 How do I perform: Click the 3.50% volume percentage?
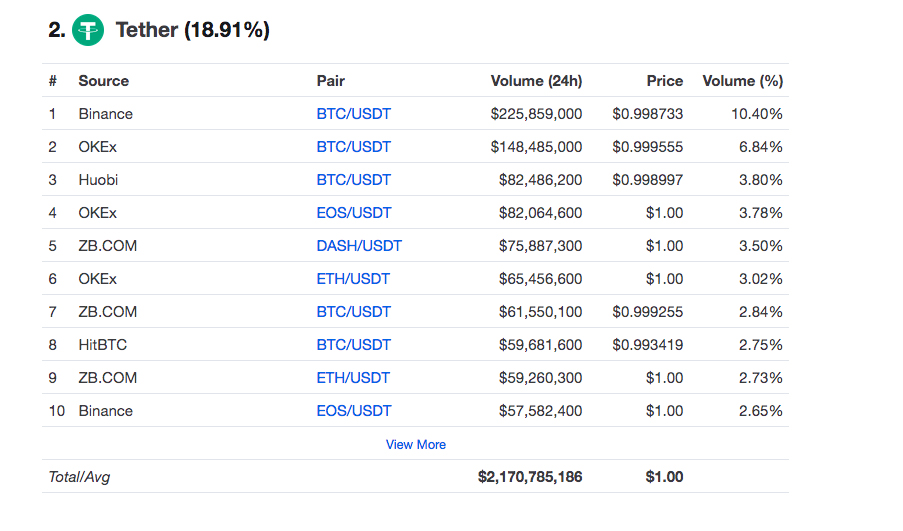(x=761, y=246)
